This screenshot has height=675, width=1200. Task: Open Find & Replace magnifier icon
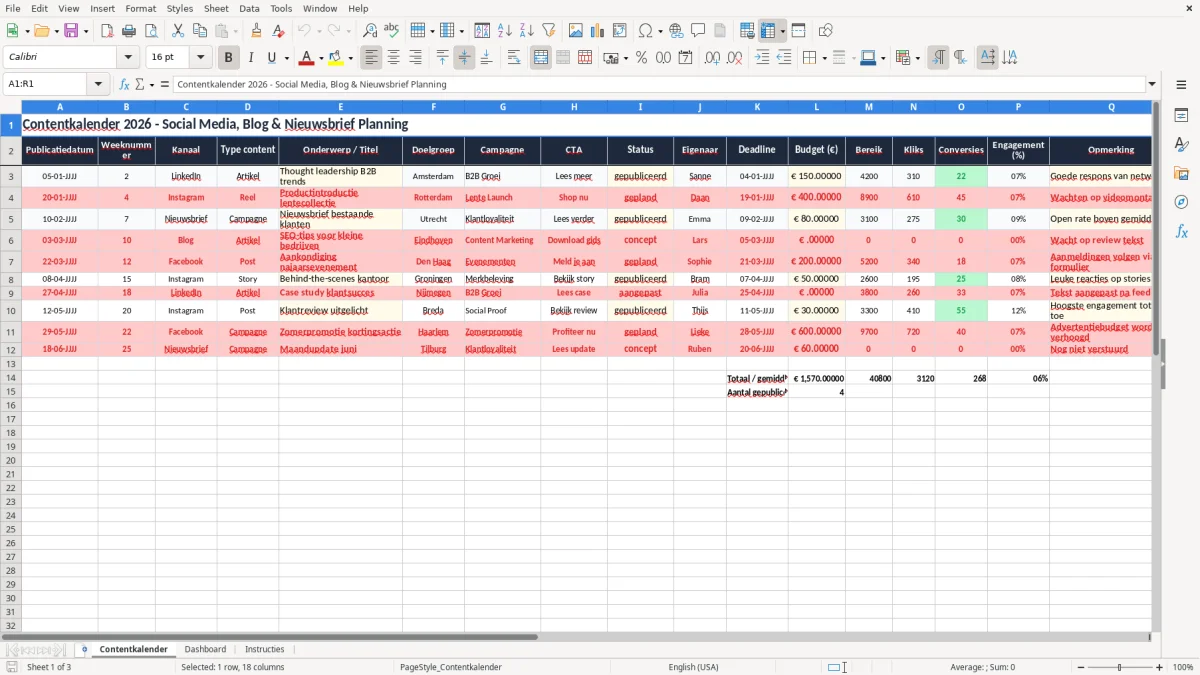click(370, 31)
